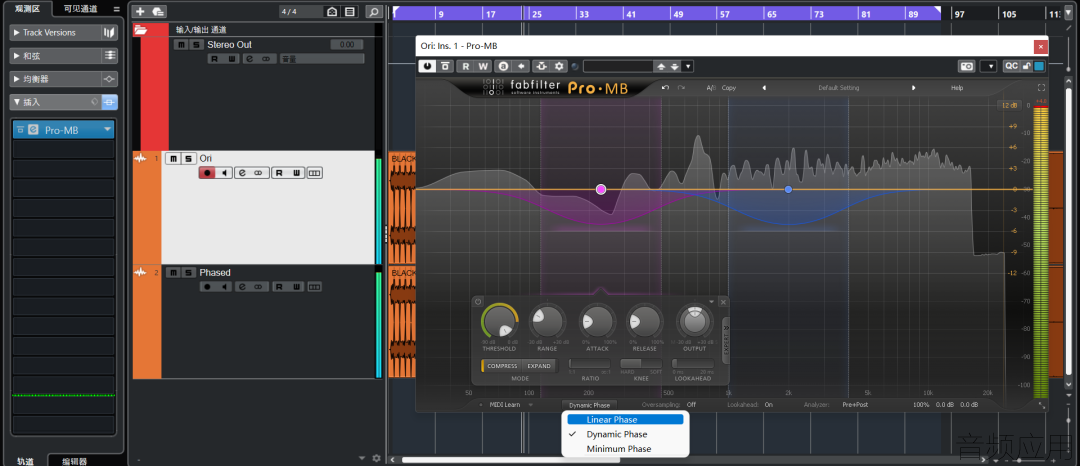The height and width of the screenshot is (466, 1080).
Task: Choose Linear Phase from the menu
Action: 625,419
